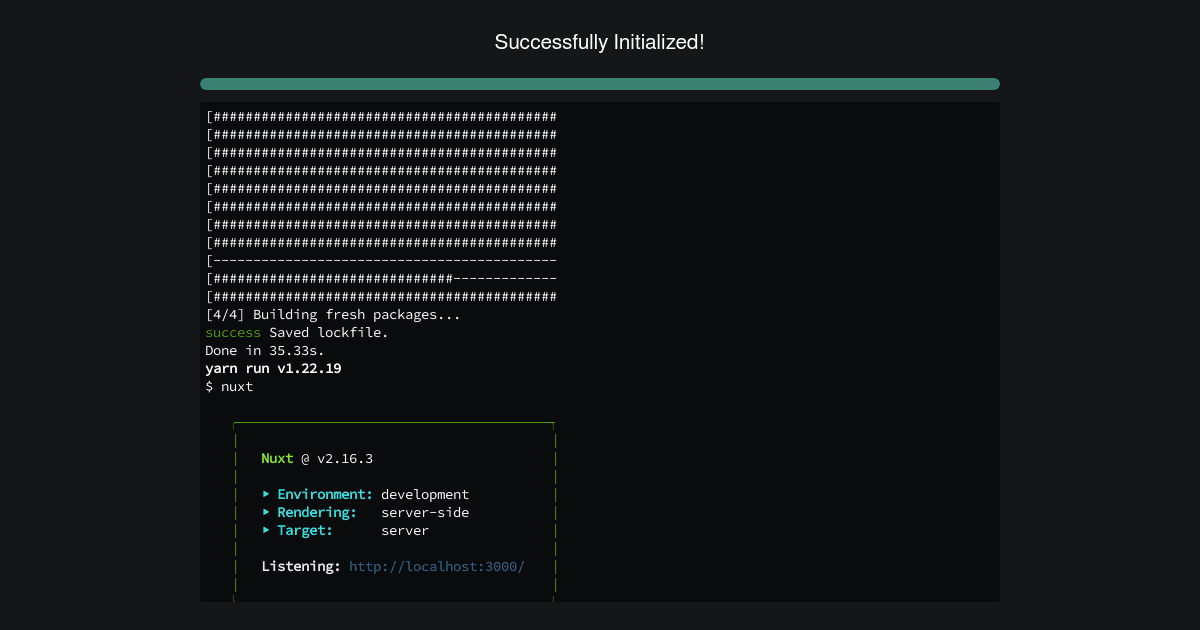Select the Target arrow indicator
The height and width of the screenshot is (630, 1200).
click(265, 530)
